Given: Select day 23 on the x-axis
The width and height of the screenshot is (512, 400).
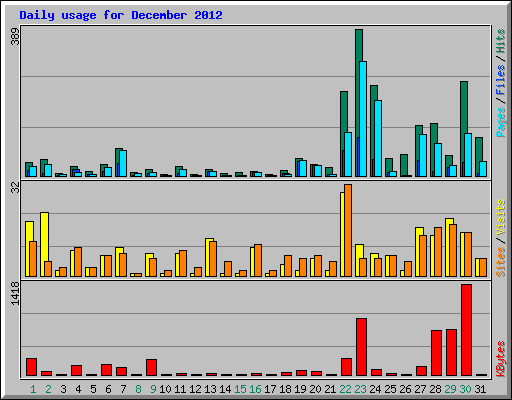Looking at the screenshot, I should tap(360, 389).
